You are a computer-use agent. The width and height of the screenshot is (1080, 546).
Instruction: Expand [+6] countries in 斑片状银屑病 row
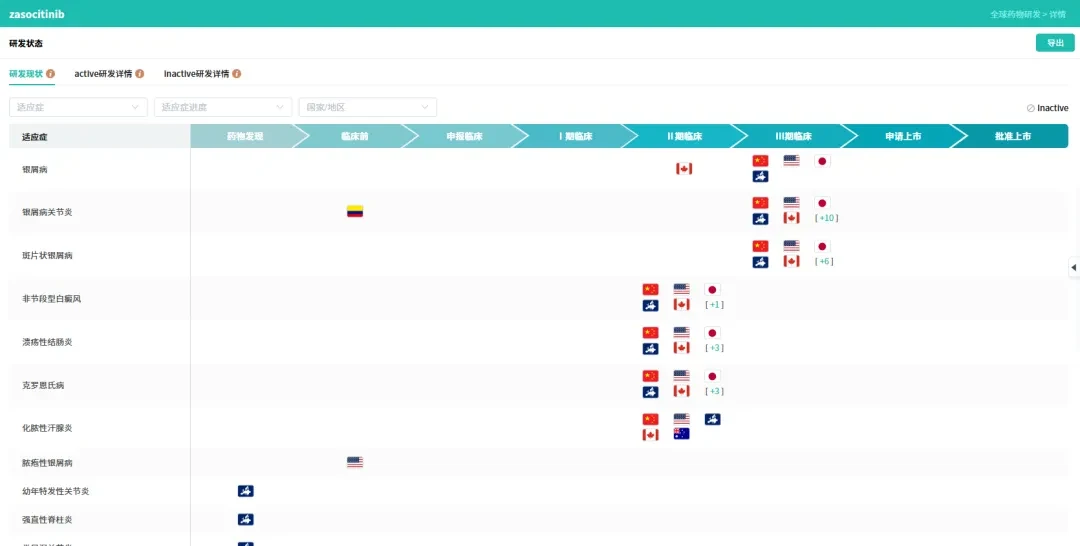click(x=824, y=262)
